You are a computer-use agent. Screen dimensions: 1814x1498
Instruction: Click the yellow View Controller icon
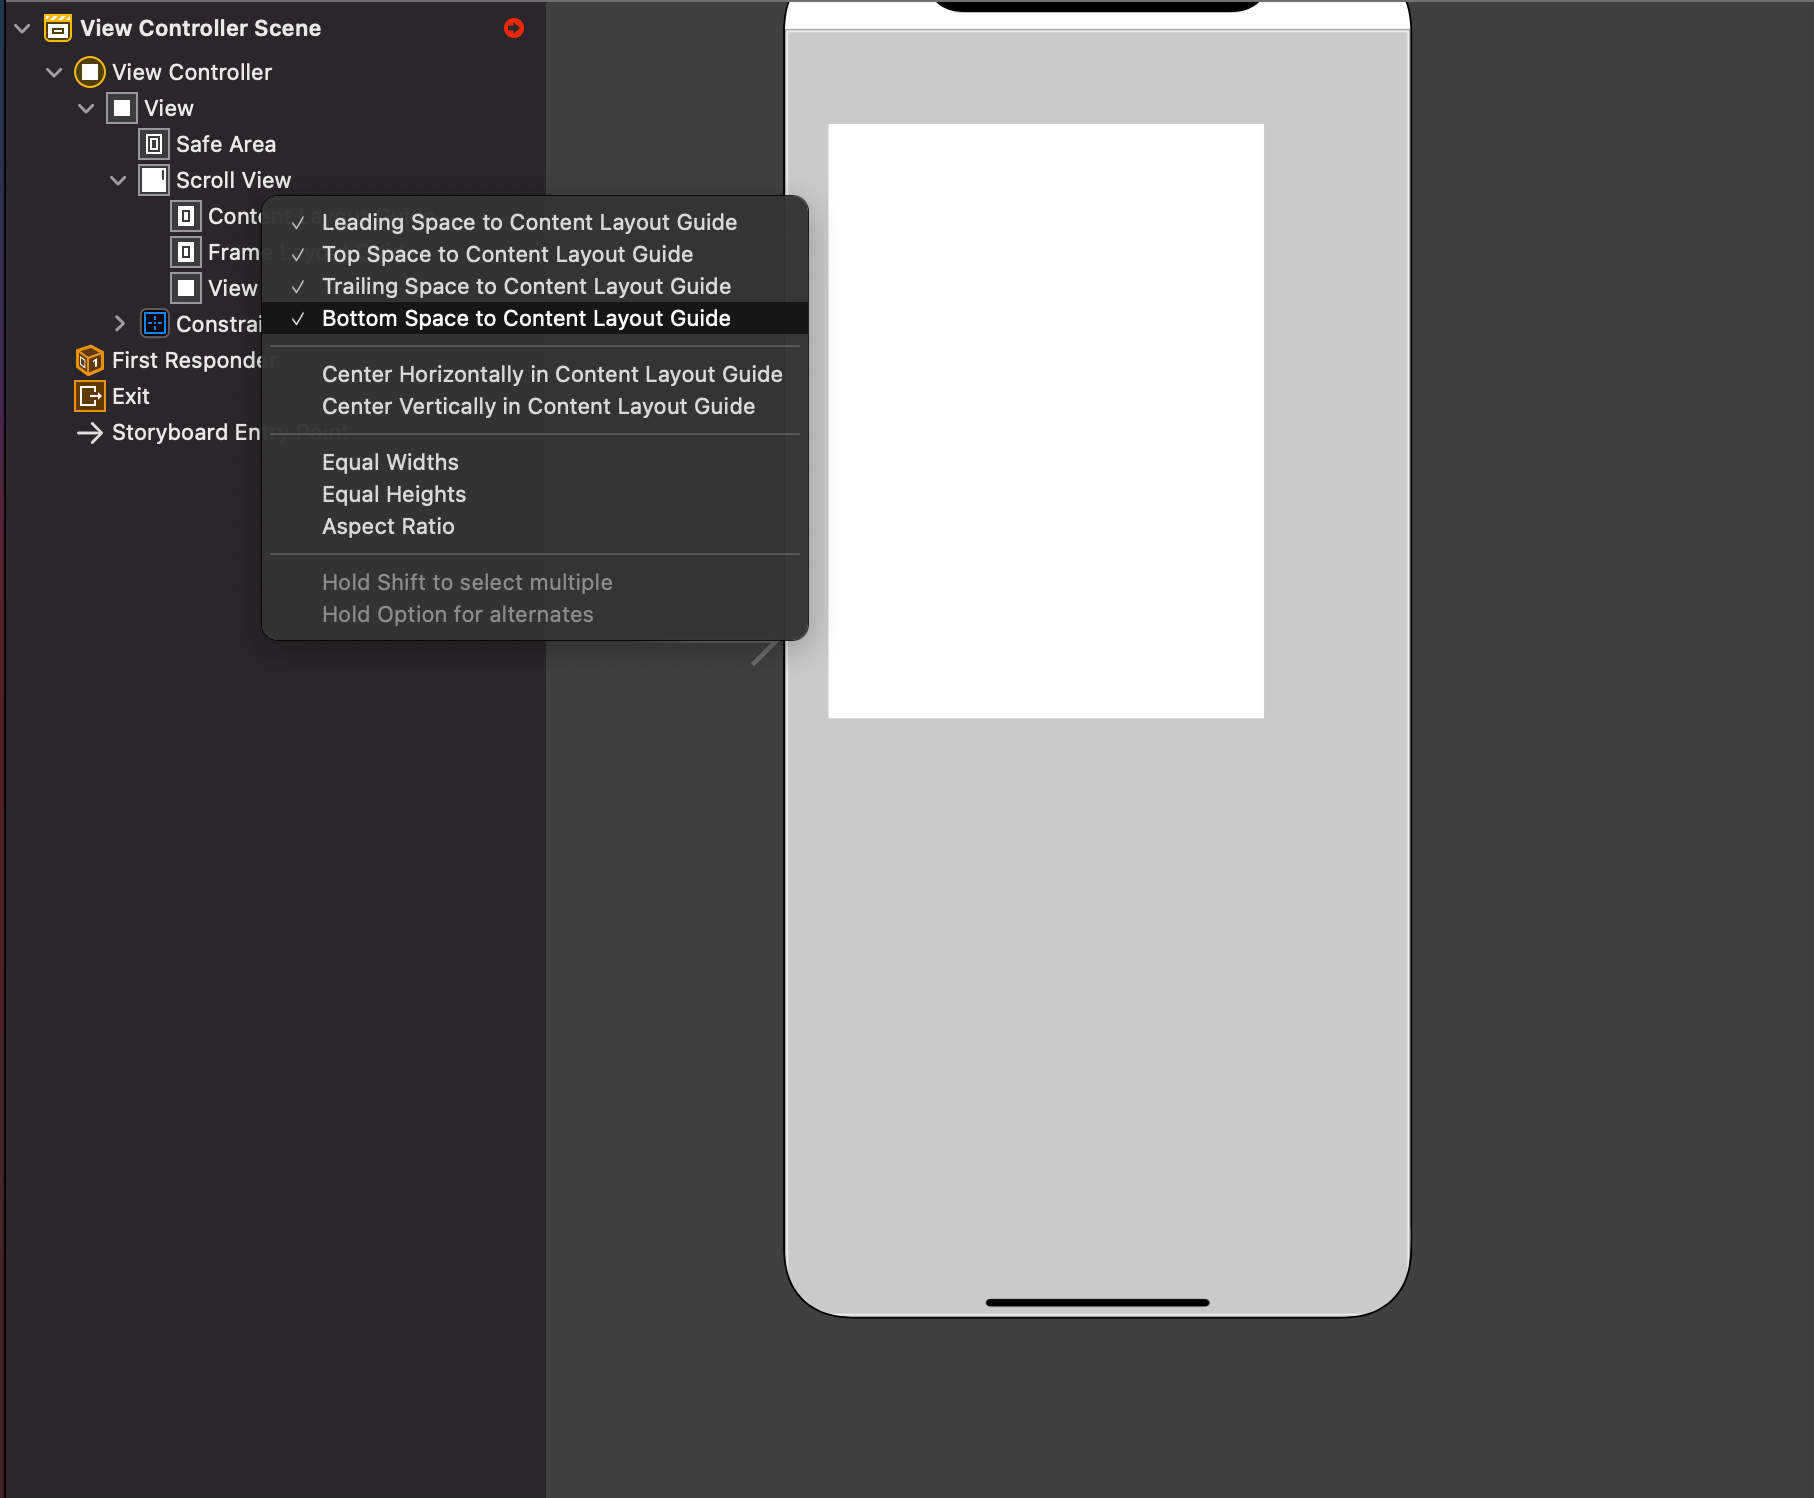90,72
